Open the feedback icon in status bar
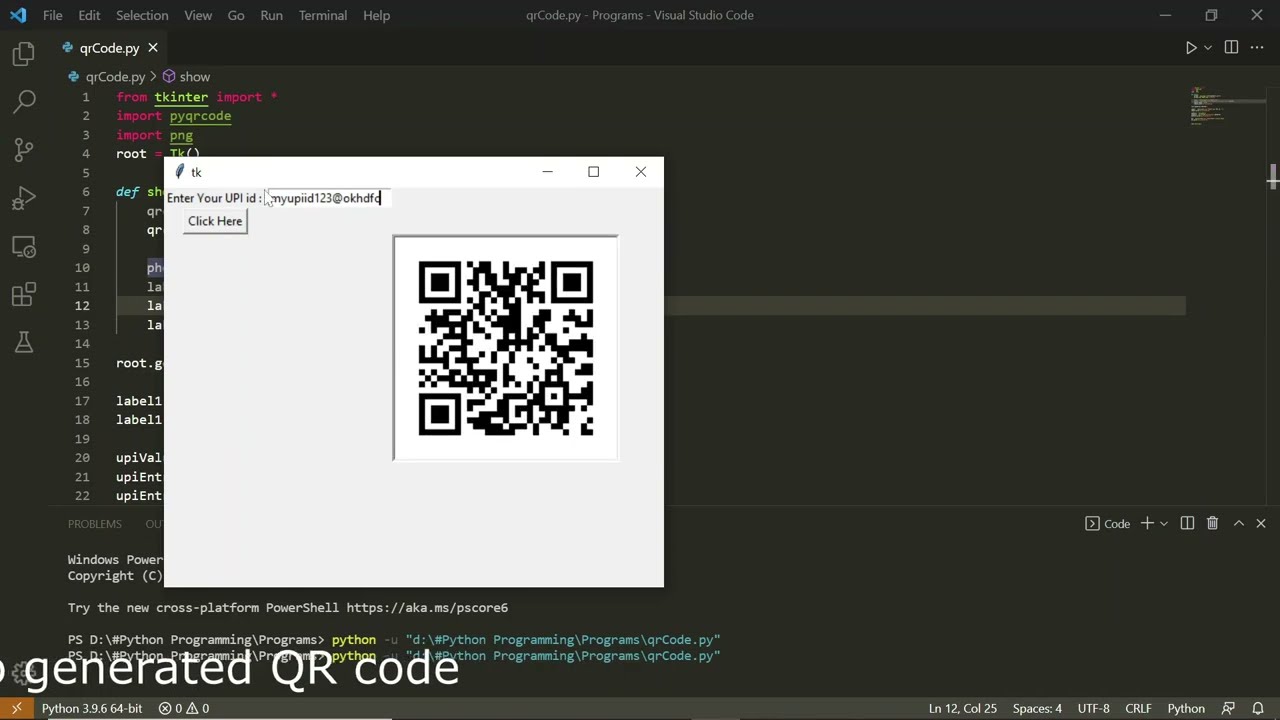 [1229, 708]
